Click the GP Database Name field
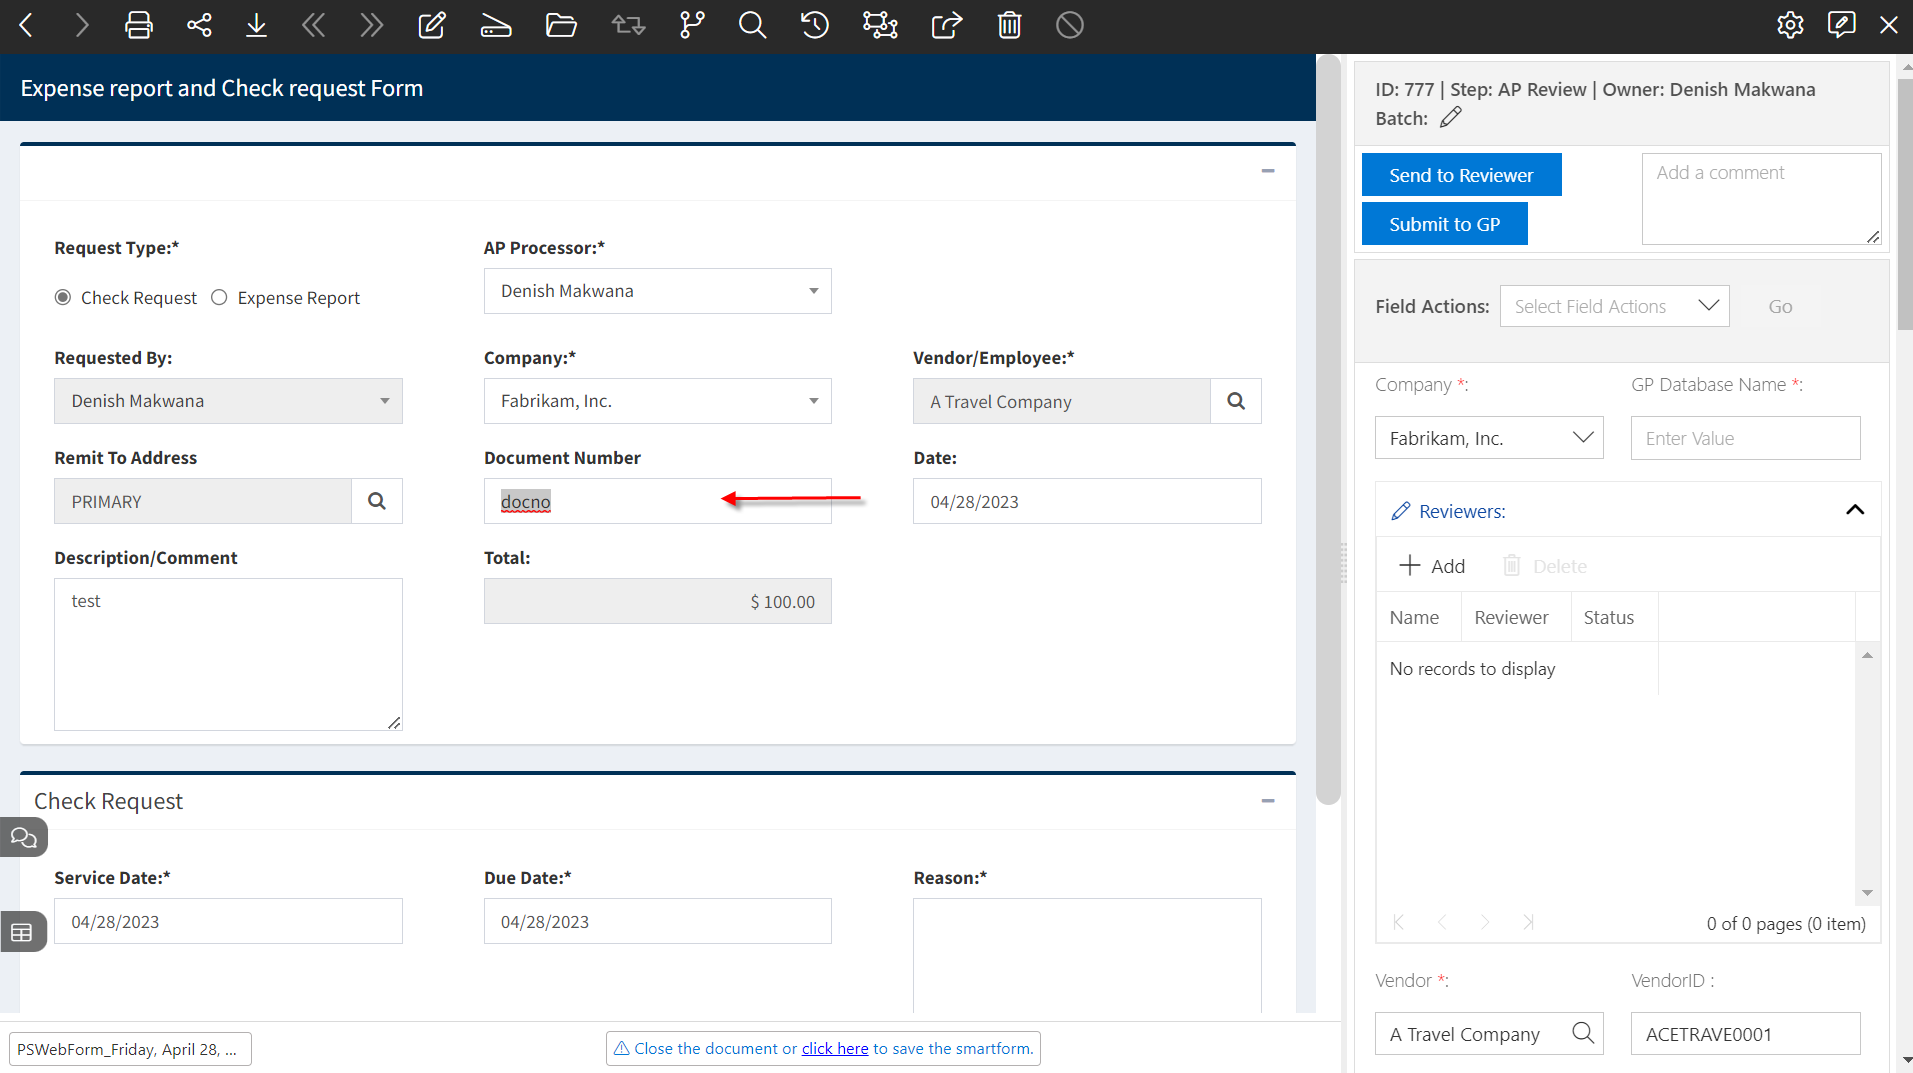This screenshot has width=1913, height=1073. tap(1745, 438)
